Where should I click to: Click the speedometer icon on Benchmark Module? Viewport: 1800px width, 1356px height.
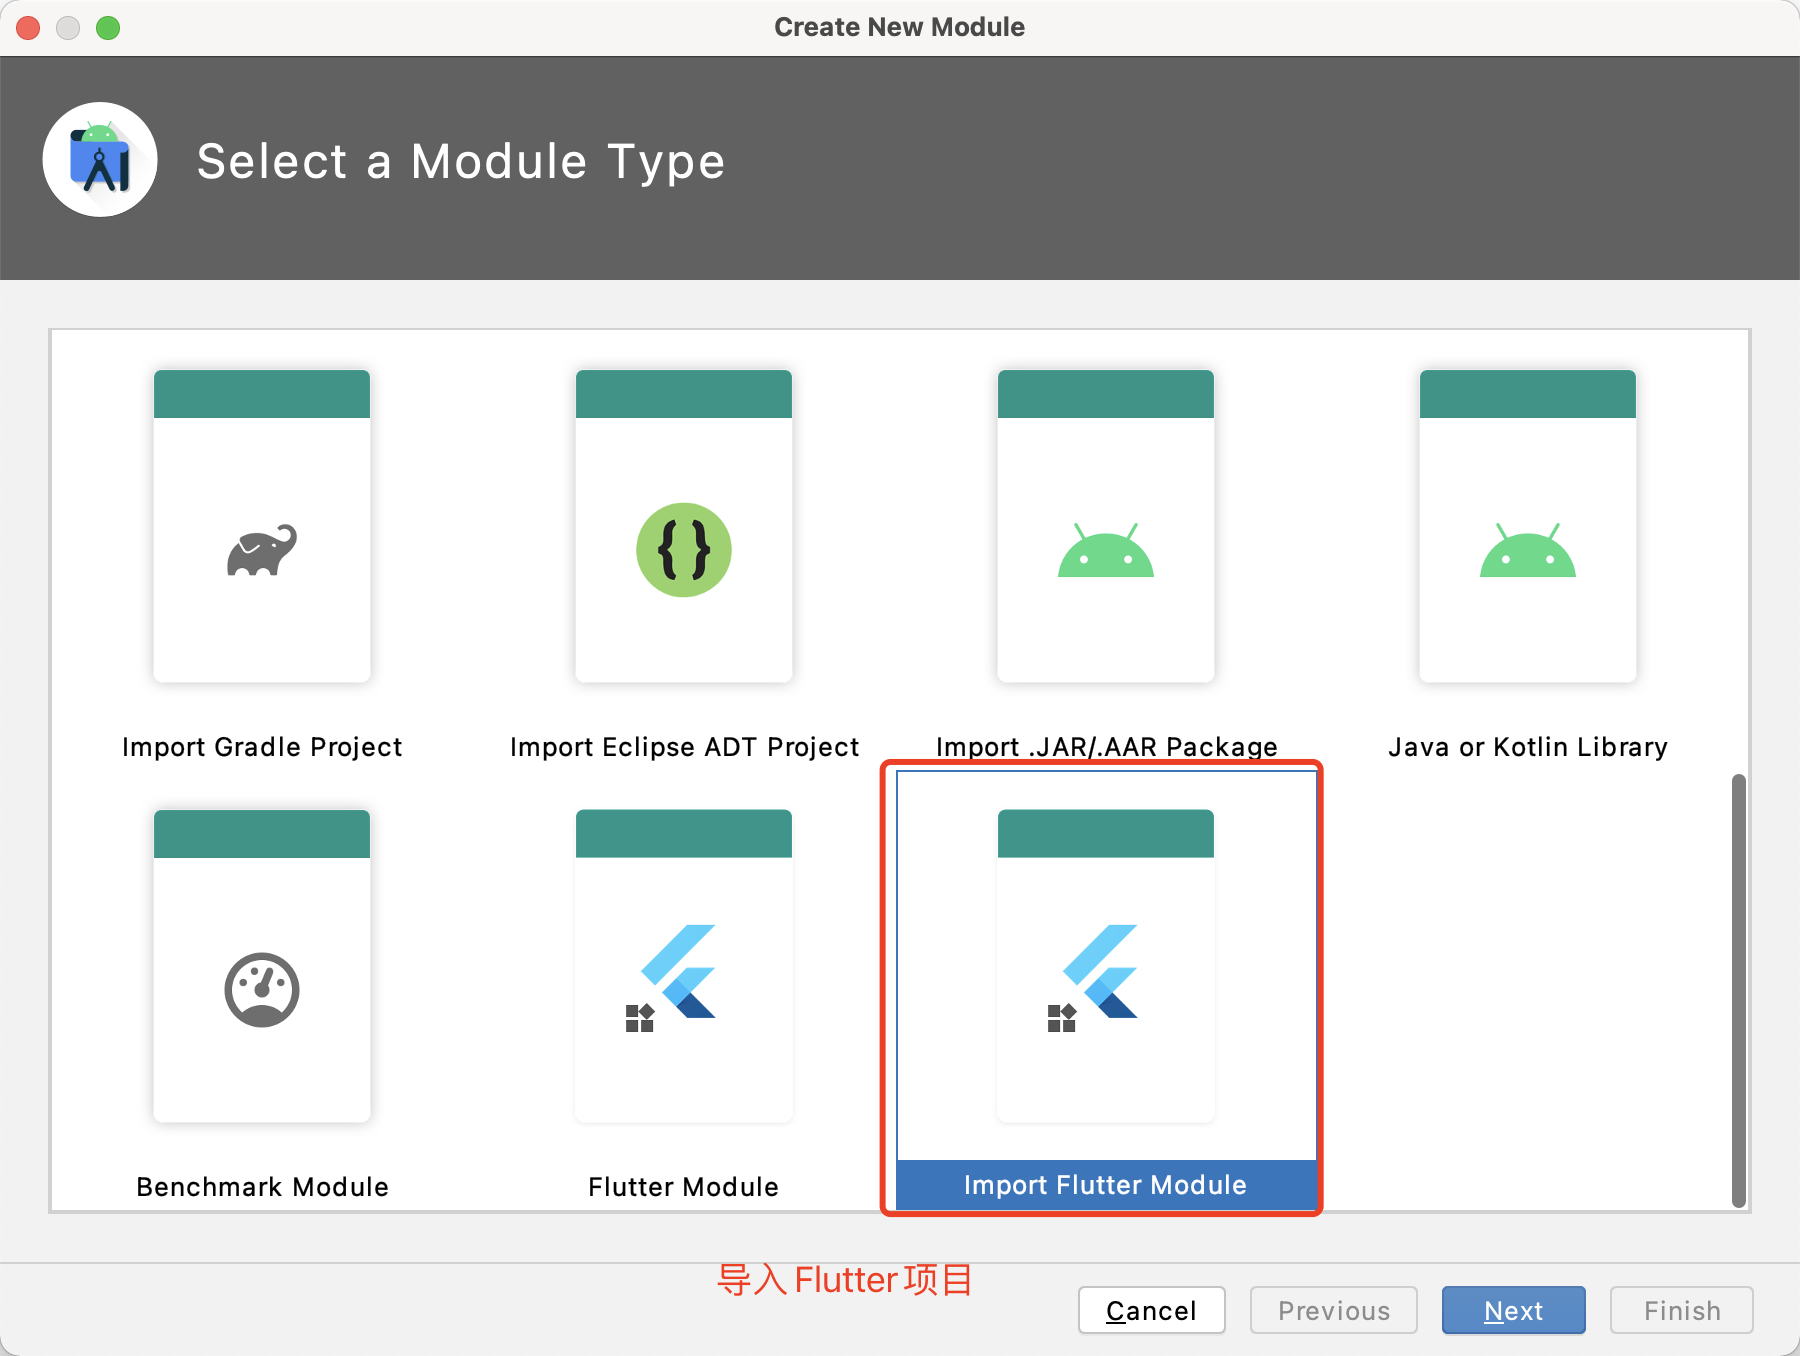(262, 990)
